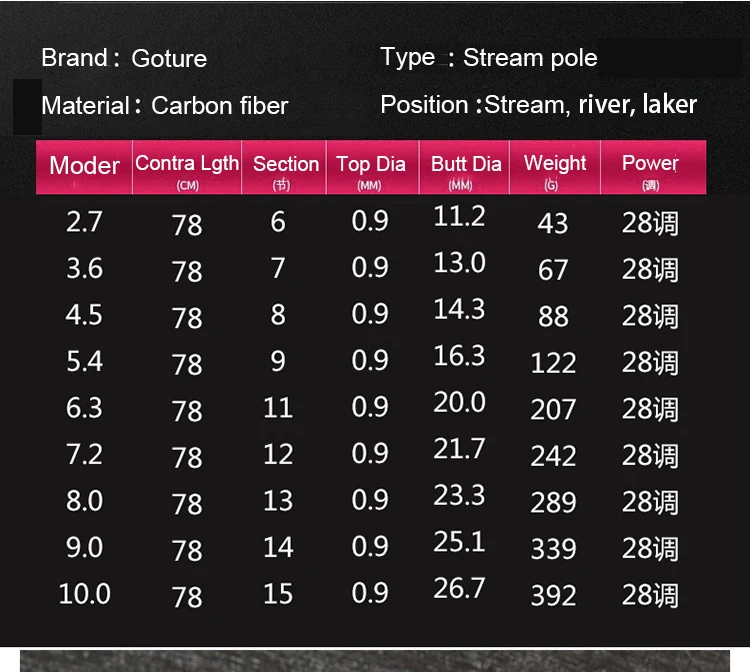Select butt diameter value 20.0
750x672 pixels.
(x=459, y=402)
